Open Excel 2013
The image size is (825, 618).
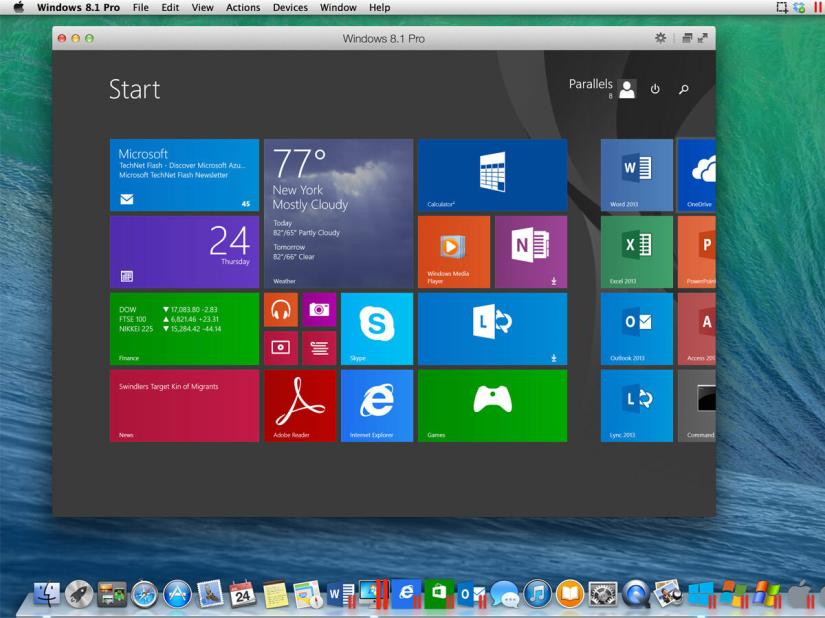(636, 251)
